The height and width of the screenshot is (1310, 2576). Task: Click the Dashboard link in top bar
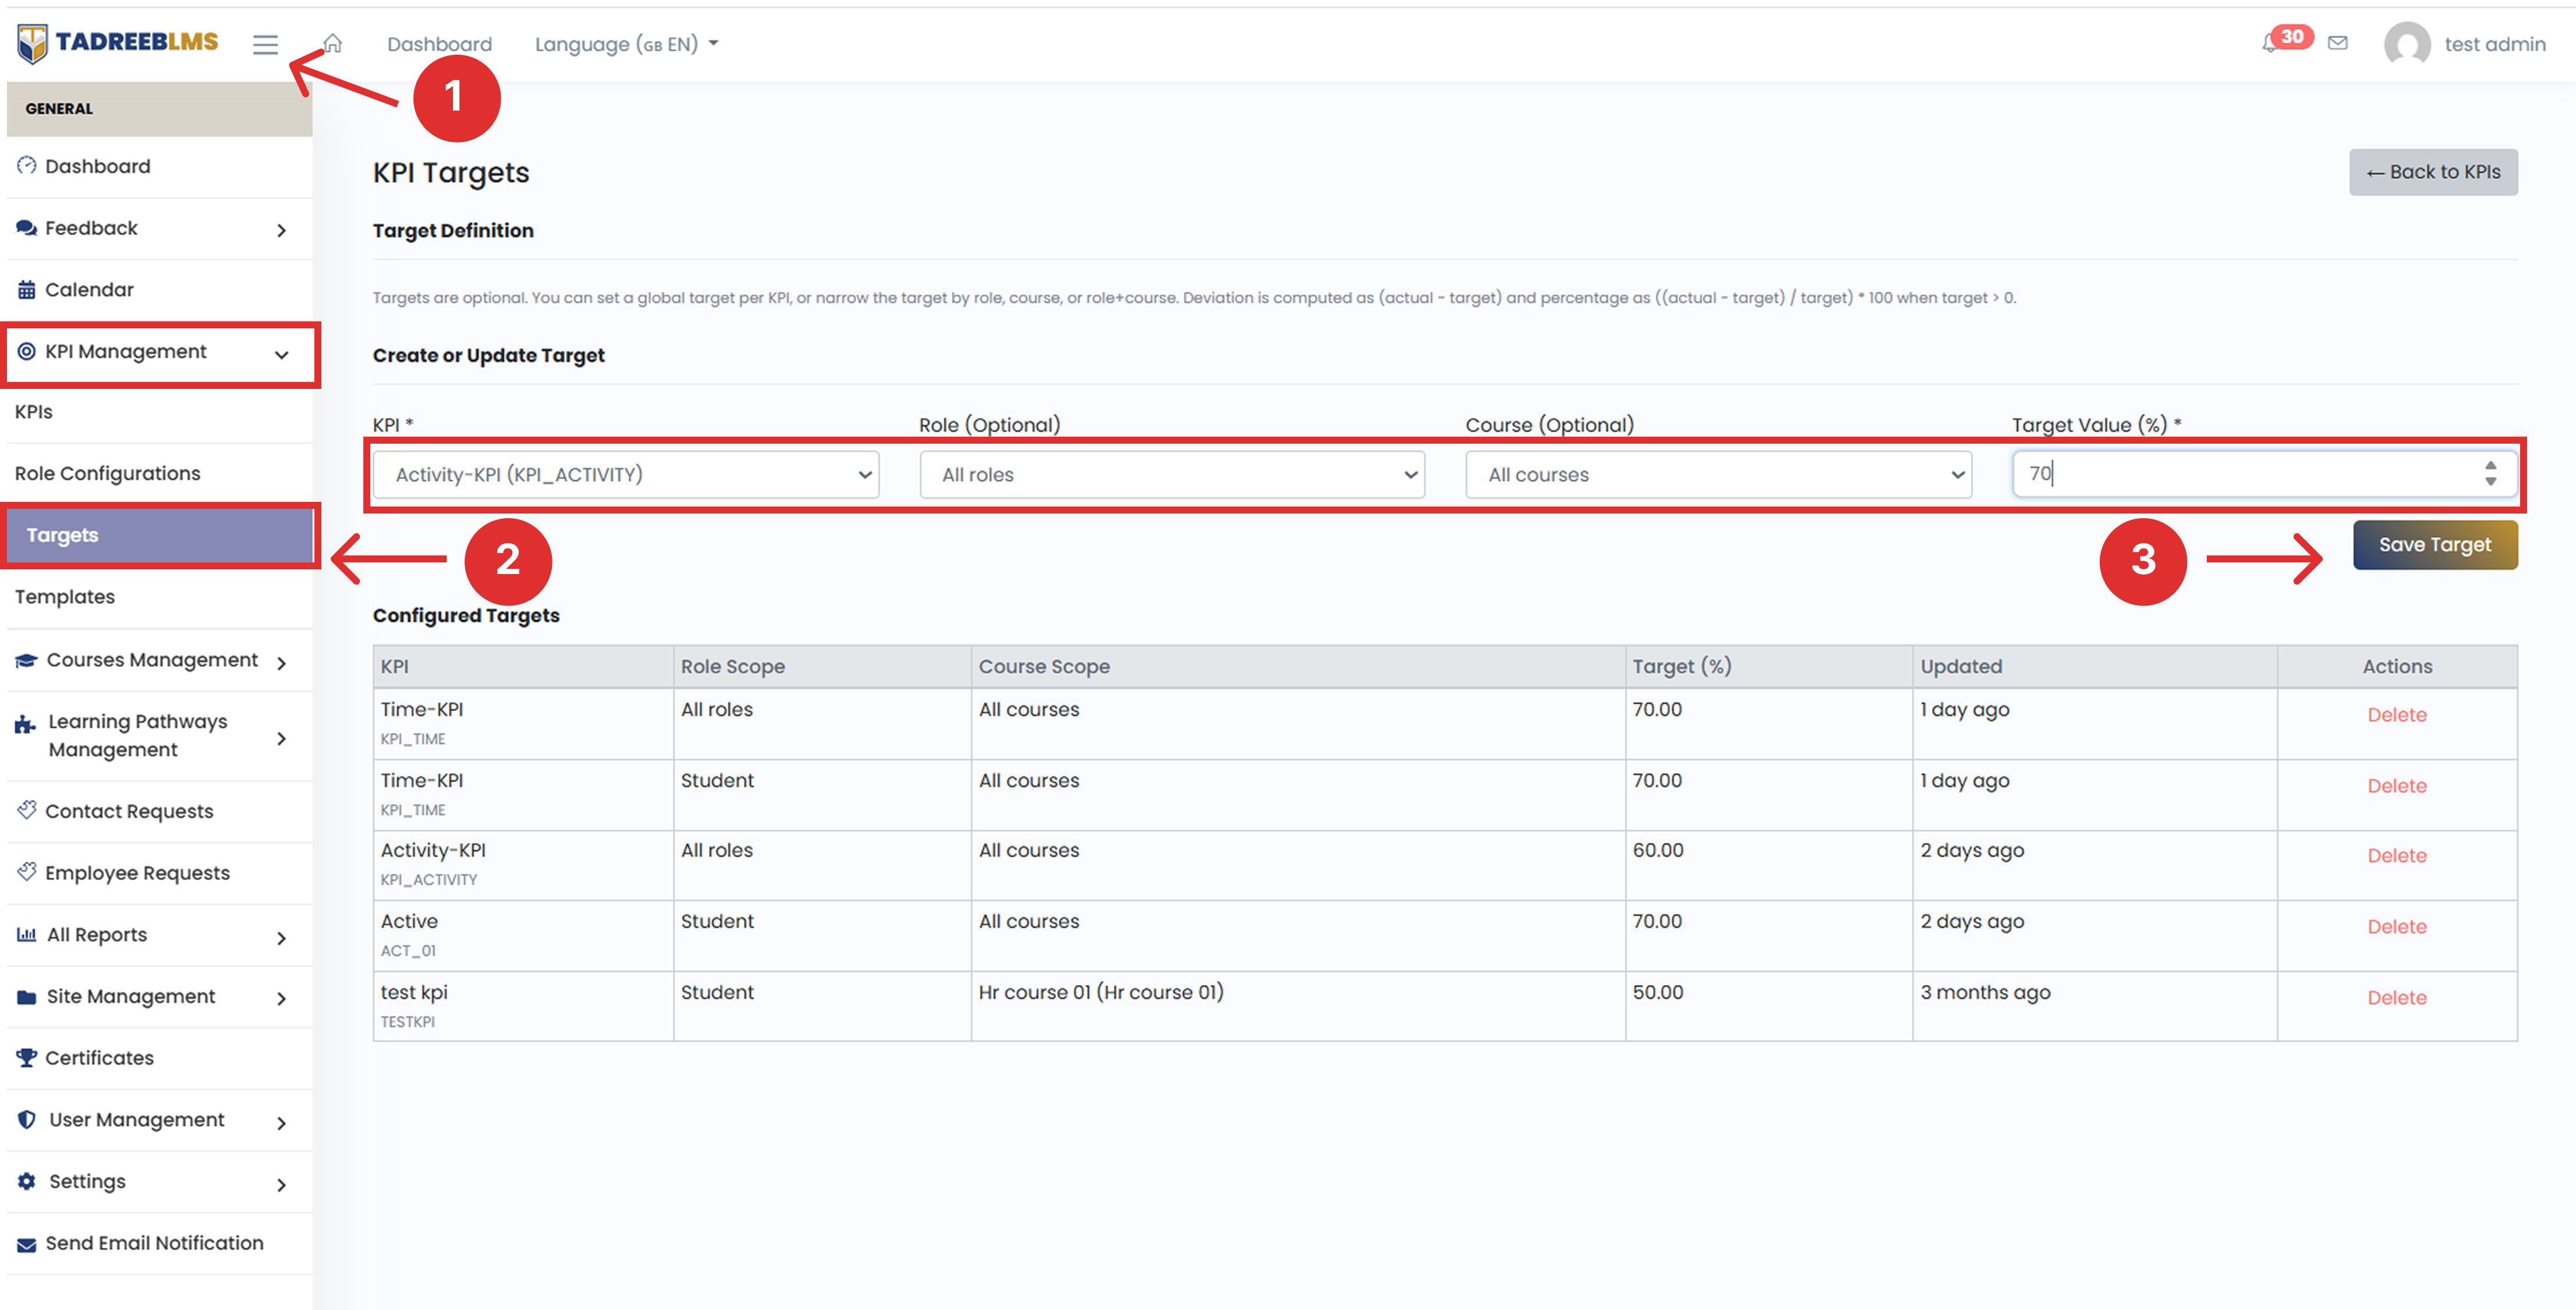439,44
